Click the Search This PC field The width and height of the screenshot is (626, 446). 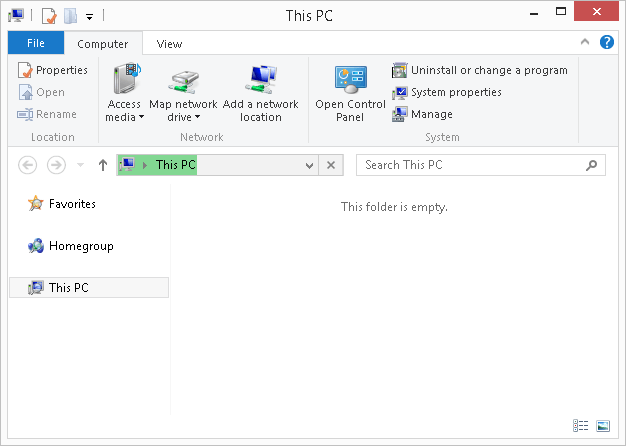click(x=481, y=165)
